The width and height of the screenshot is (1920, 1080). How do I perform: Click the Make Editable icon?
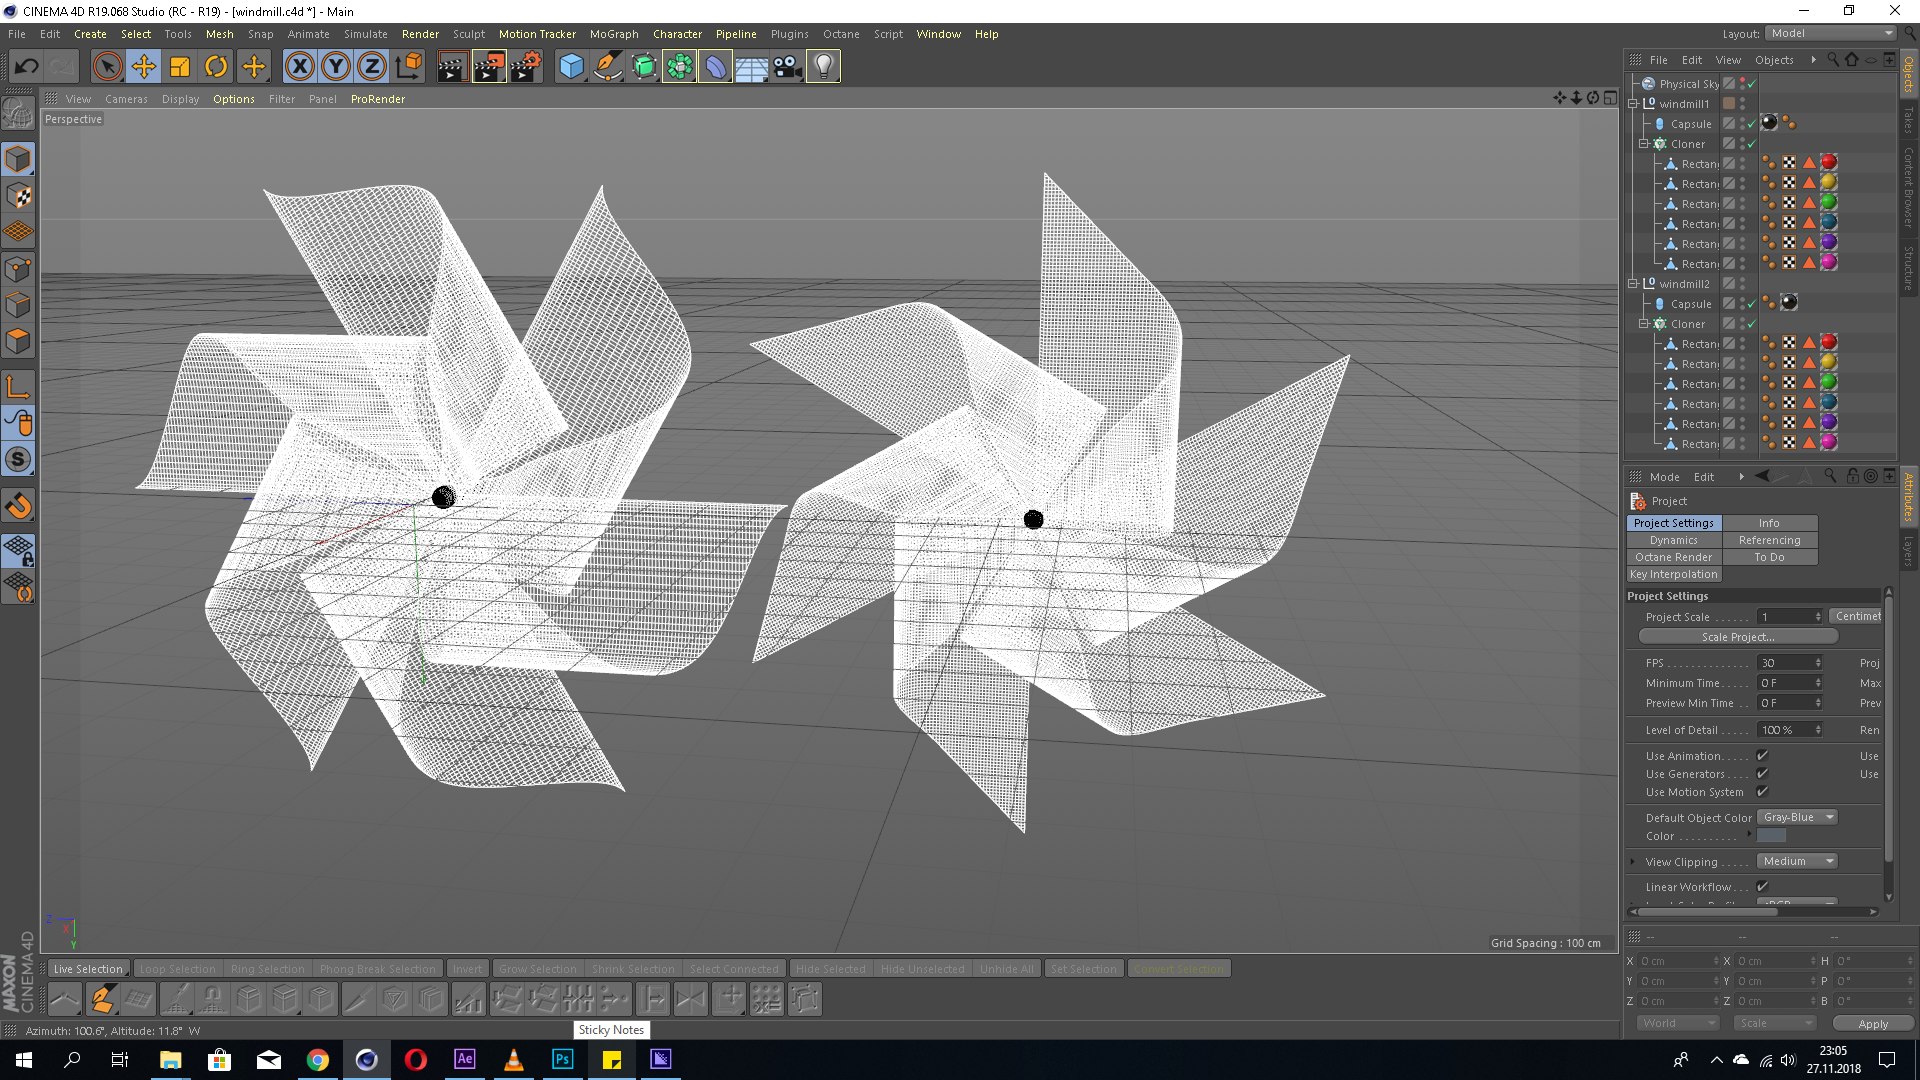18,115
